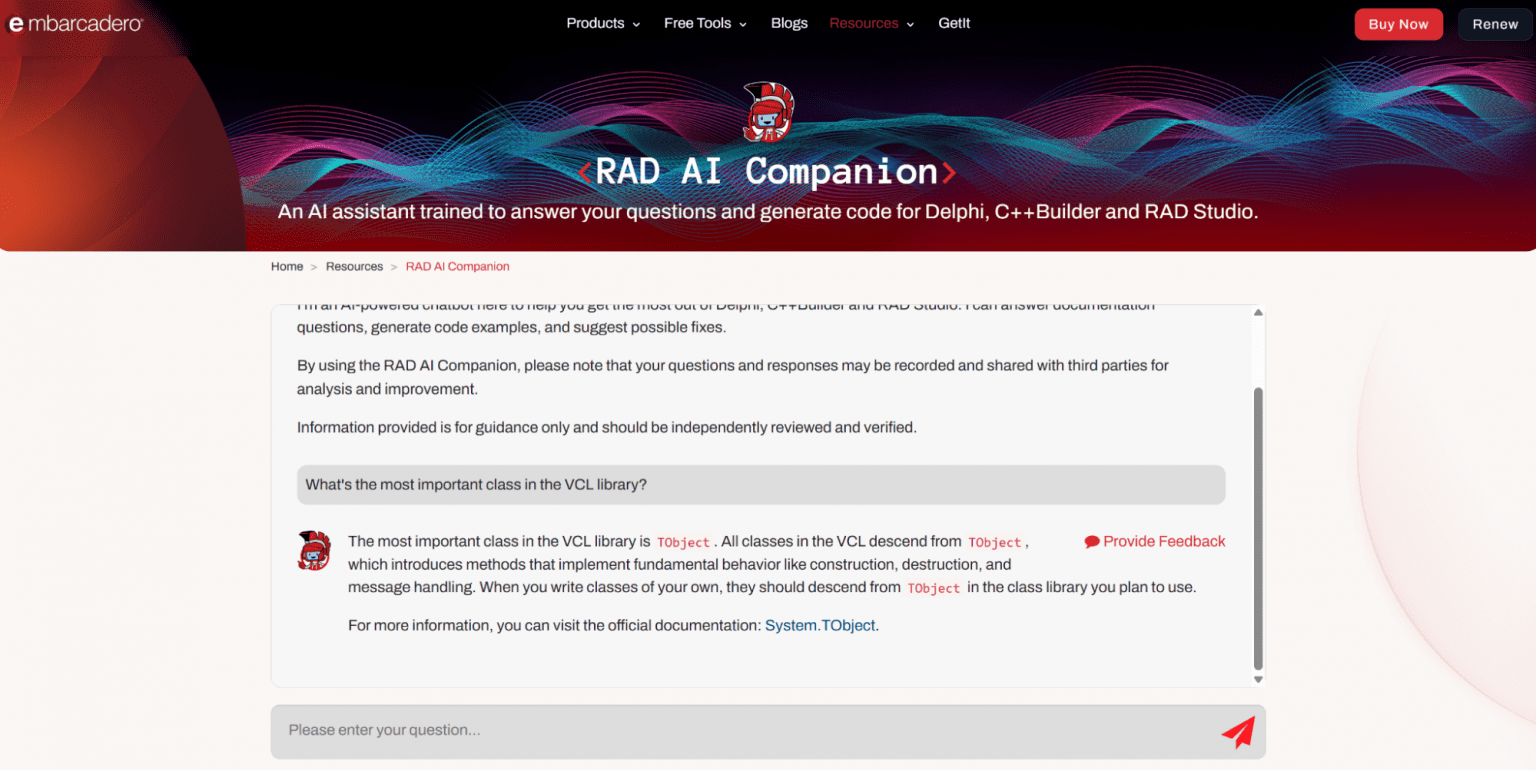Click the Embarcadero logo
This screenshot has width=1536, height=771.
(x=75, y=24)
